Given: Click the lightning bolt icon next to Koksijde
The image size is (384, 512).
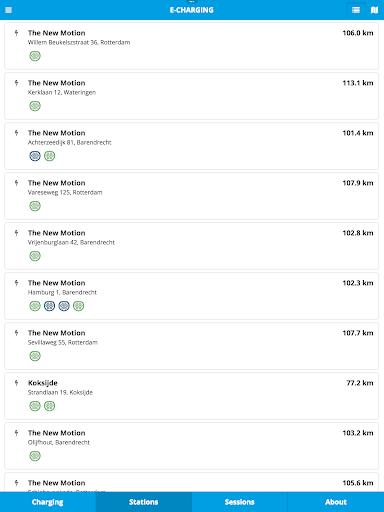Looking at the screenshot, I should [16, 383].
